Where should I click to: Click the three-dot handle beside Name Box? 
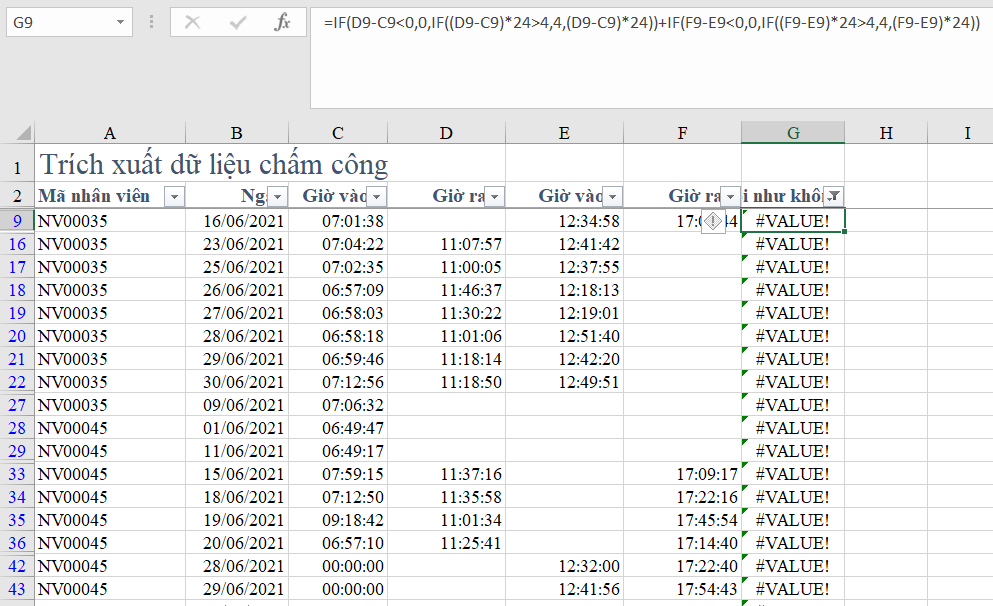[x=151, y=21]
